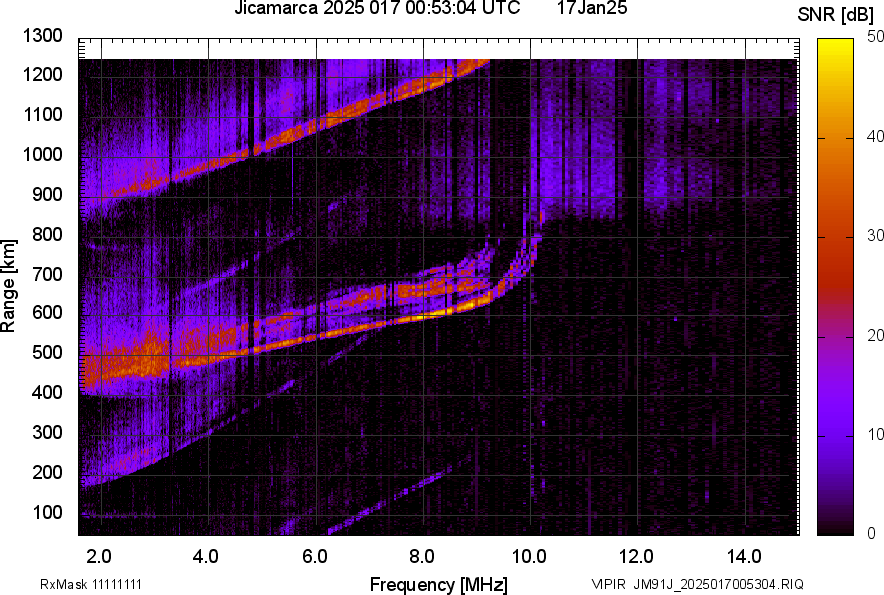
Task: Click the Frequency [MHz] axis label
Action: (438, 584)
